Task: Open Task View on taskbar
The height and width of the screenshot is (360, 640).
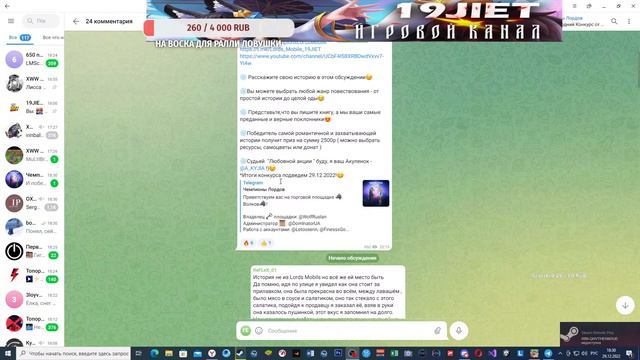Action: point(138,353)
